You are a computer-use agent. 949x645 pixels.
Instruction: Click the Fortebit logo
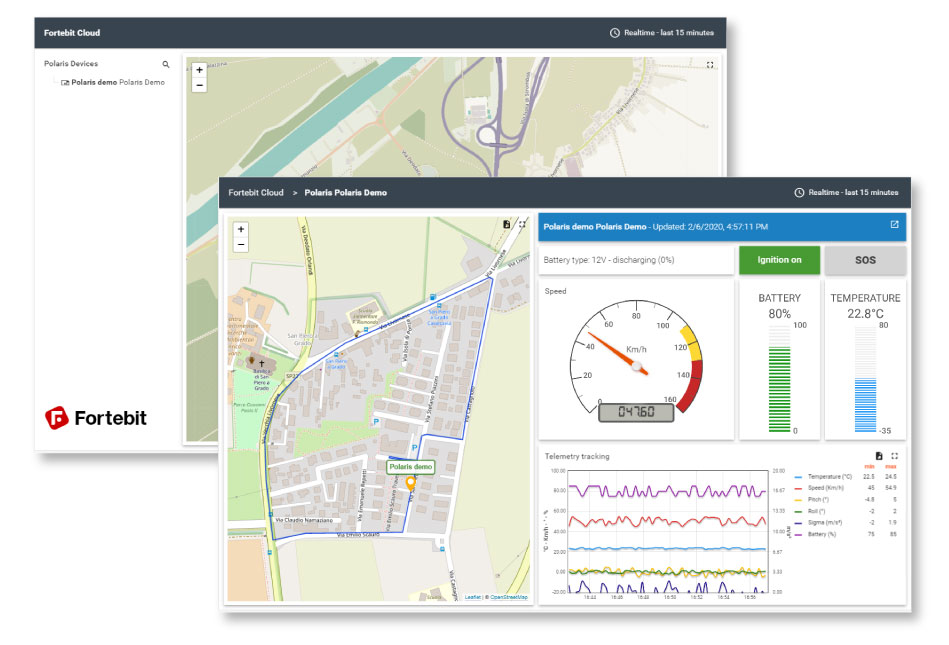tap(96, 417)
